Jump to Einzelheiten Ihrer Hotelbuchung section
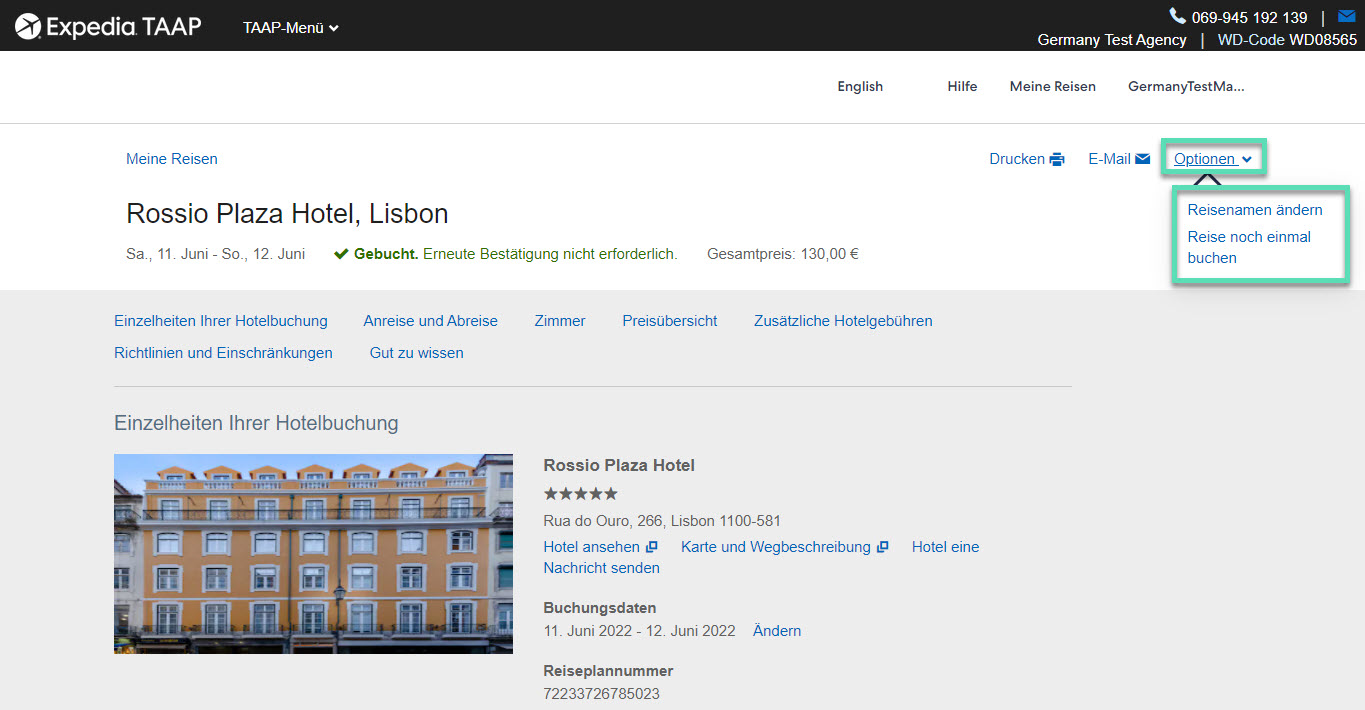 pyautogui.click(x=221, y=321)
